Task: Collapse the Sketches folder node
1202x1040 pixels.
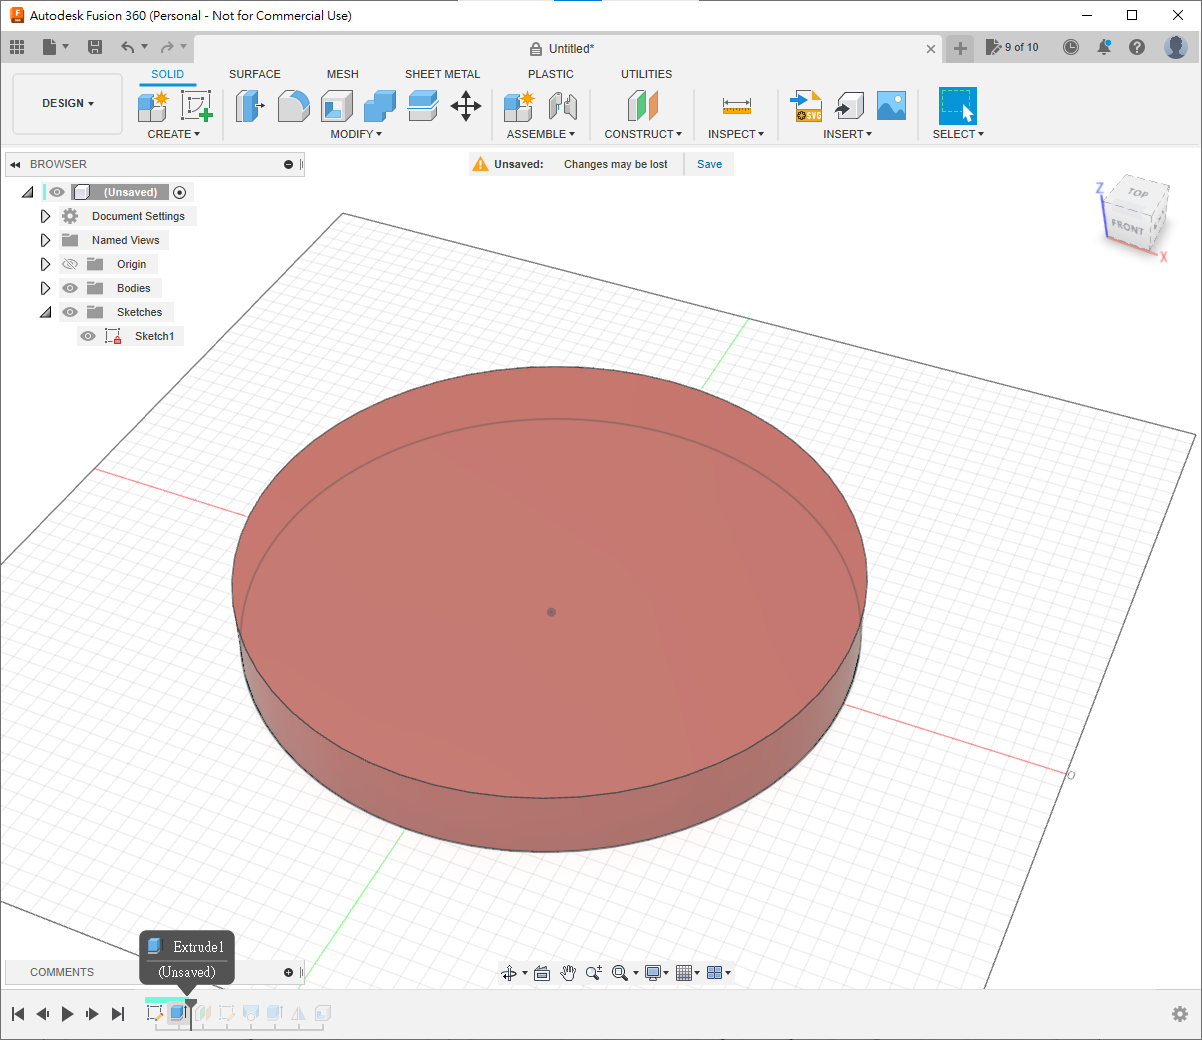Action: pos(45,312)
